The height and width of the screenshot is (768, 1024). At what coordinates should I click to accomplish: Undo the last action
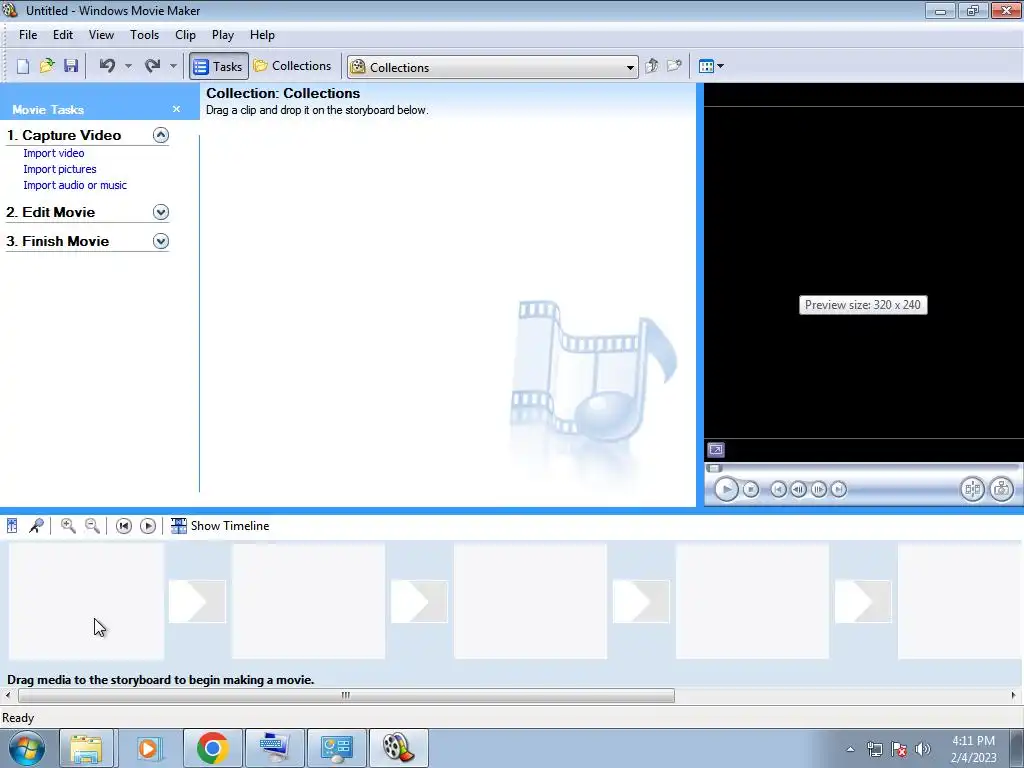coord(107,66)
